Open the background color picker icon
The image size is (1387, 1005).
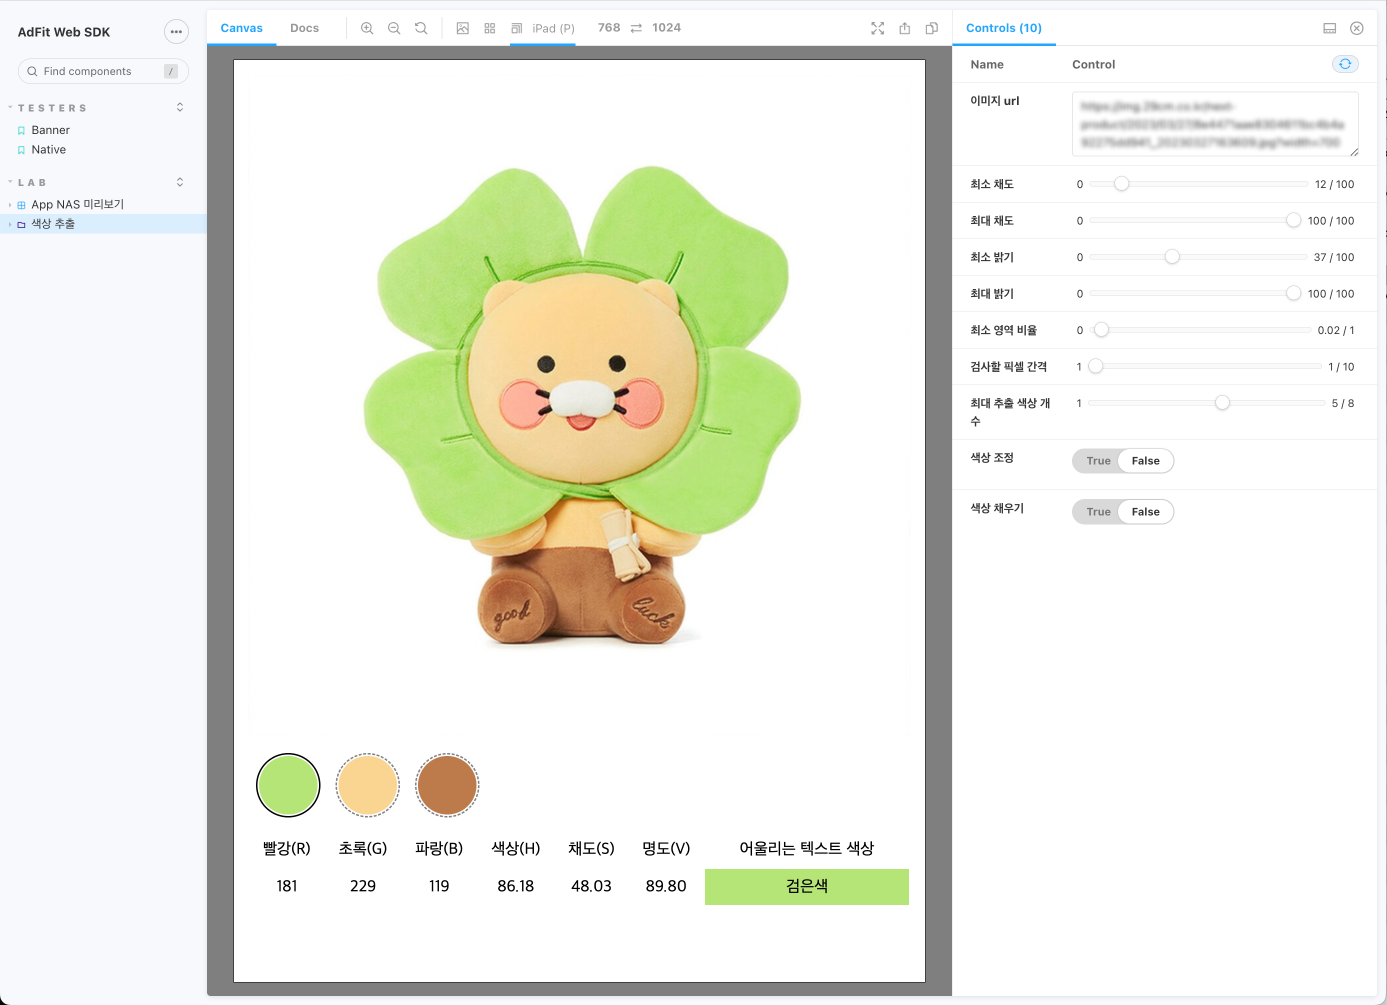463,28
